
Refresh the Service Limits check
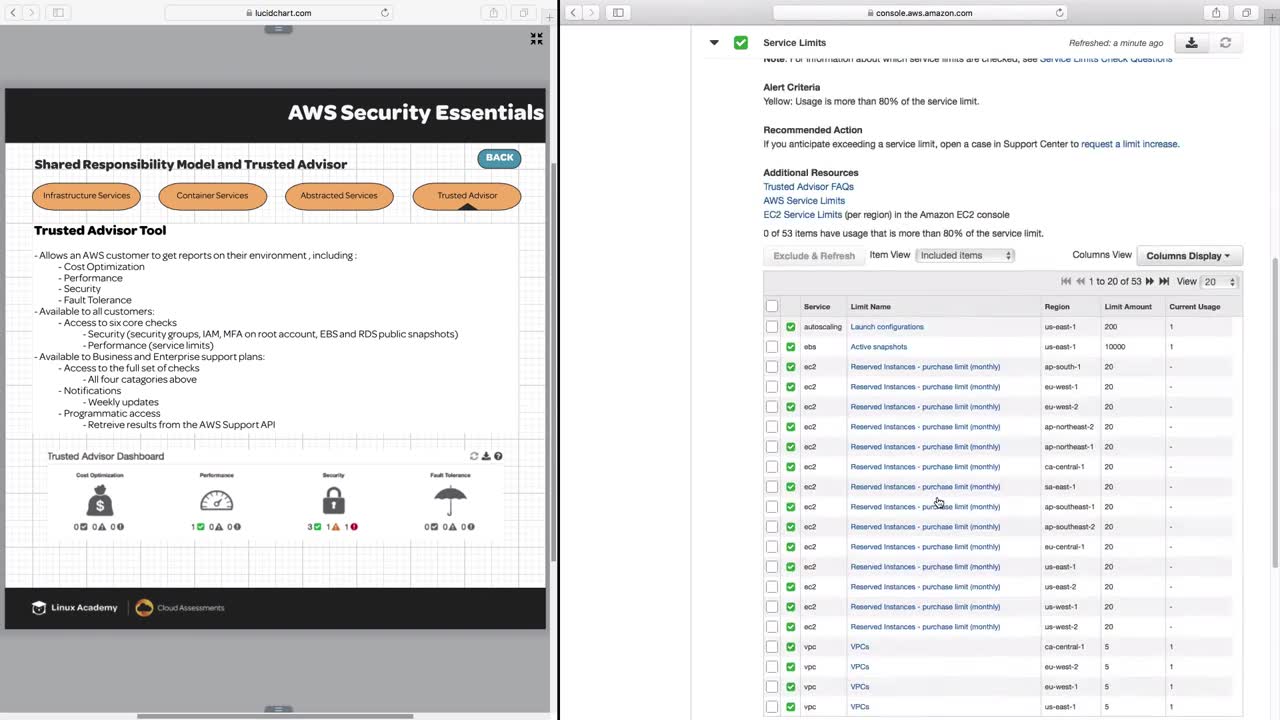point(1225,43)
